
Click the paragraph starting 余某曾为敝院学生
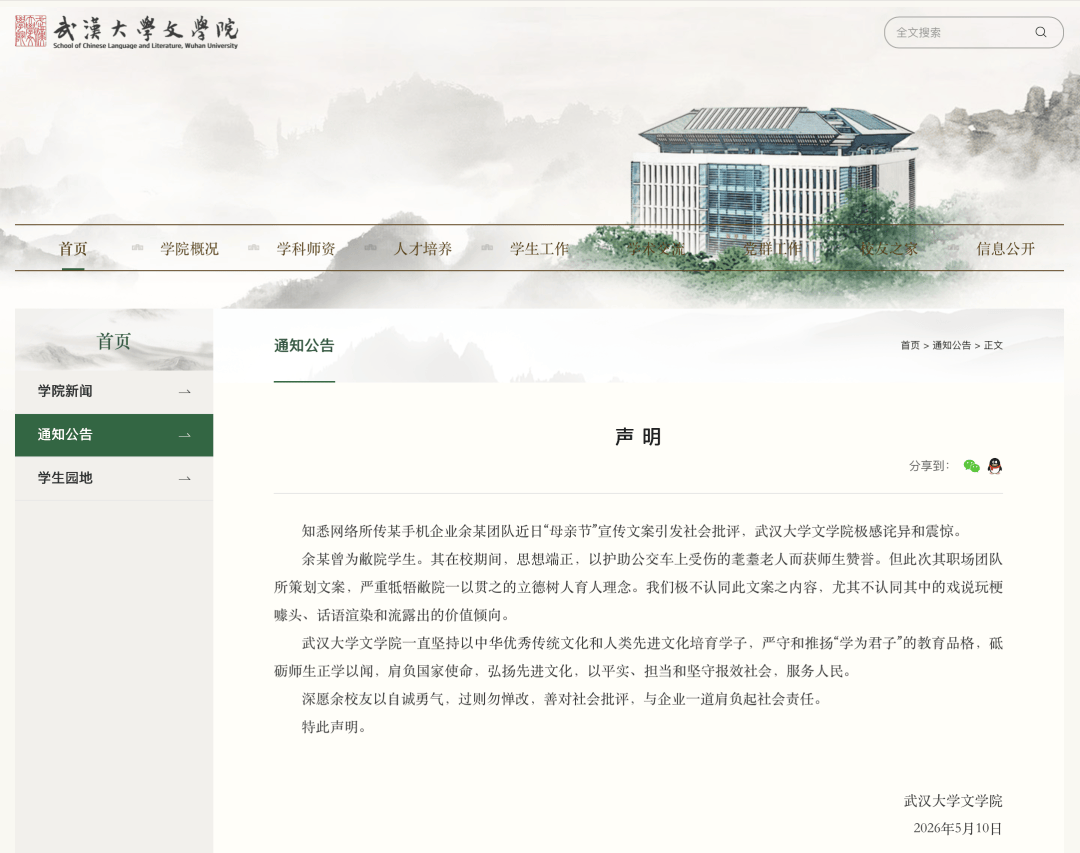(x=638, y=587)
